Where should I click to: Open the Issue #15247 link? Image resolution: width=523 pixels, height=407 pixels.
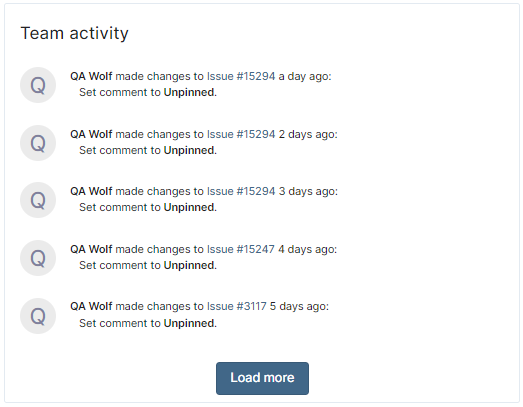coord(241,249)
